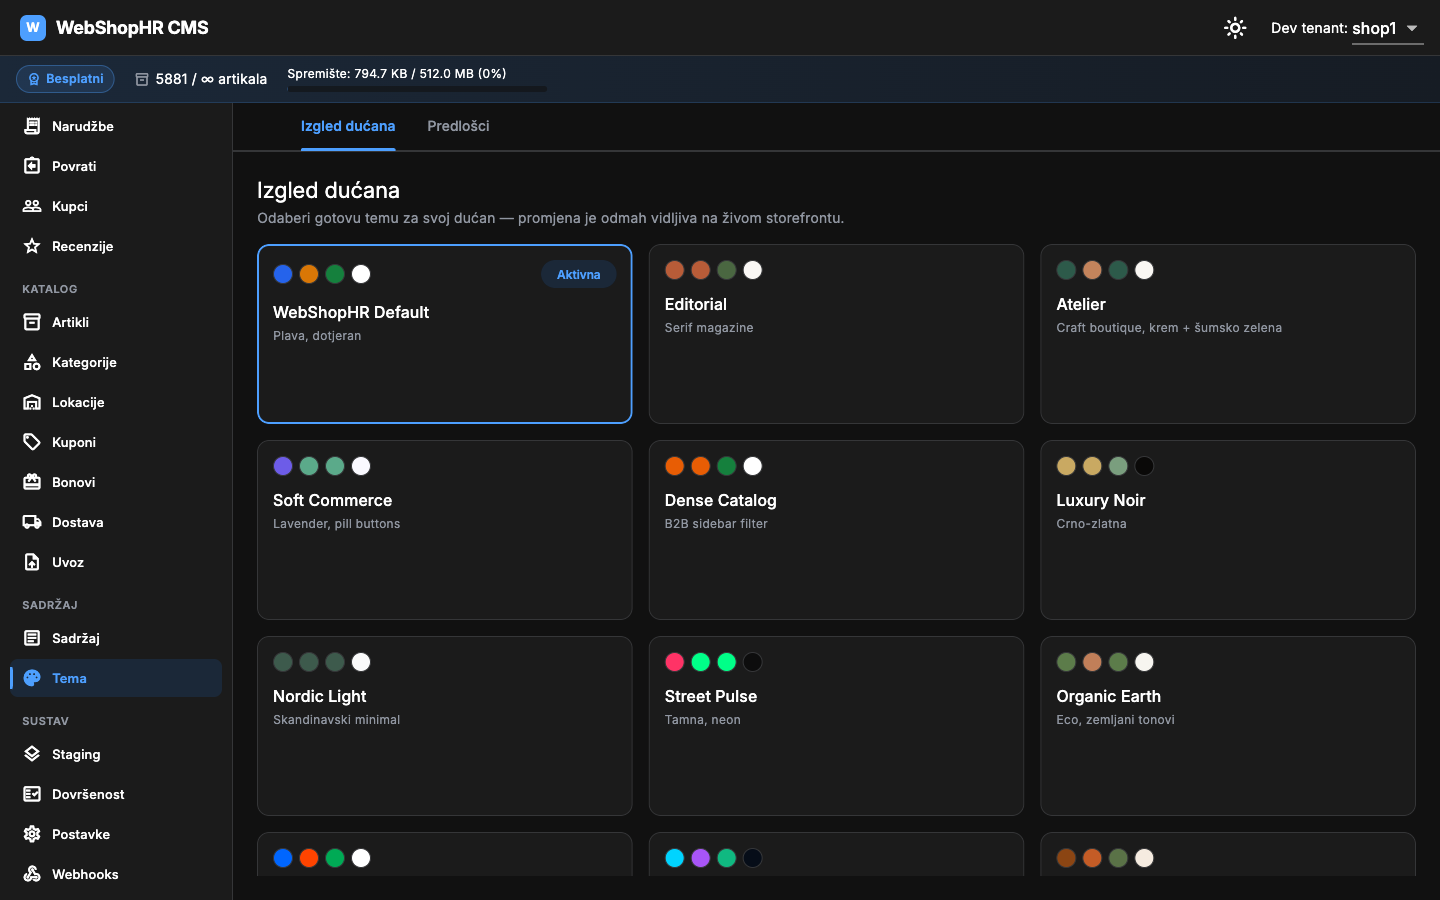Screen dimensions: 1440x900
Task: Click the Postavke gear icon
Action: 32,834
